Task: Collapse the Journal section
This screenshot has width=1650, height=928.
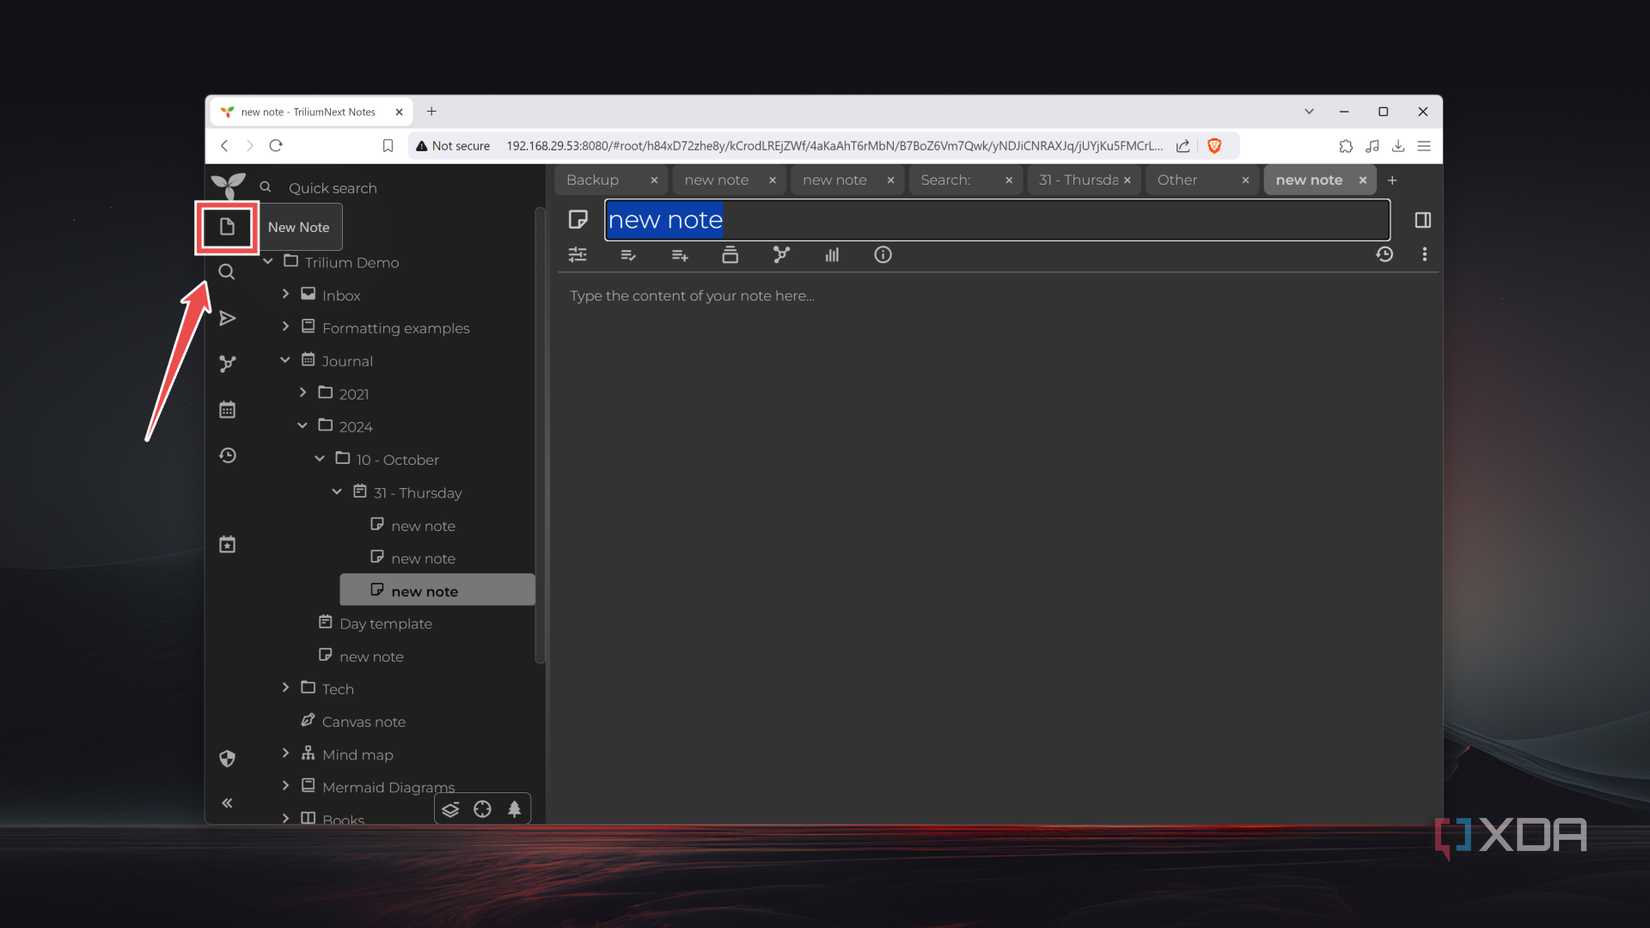Action: (285, 360)
